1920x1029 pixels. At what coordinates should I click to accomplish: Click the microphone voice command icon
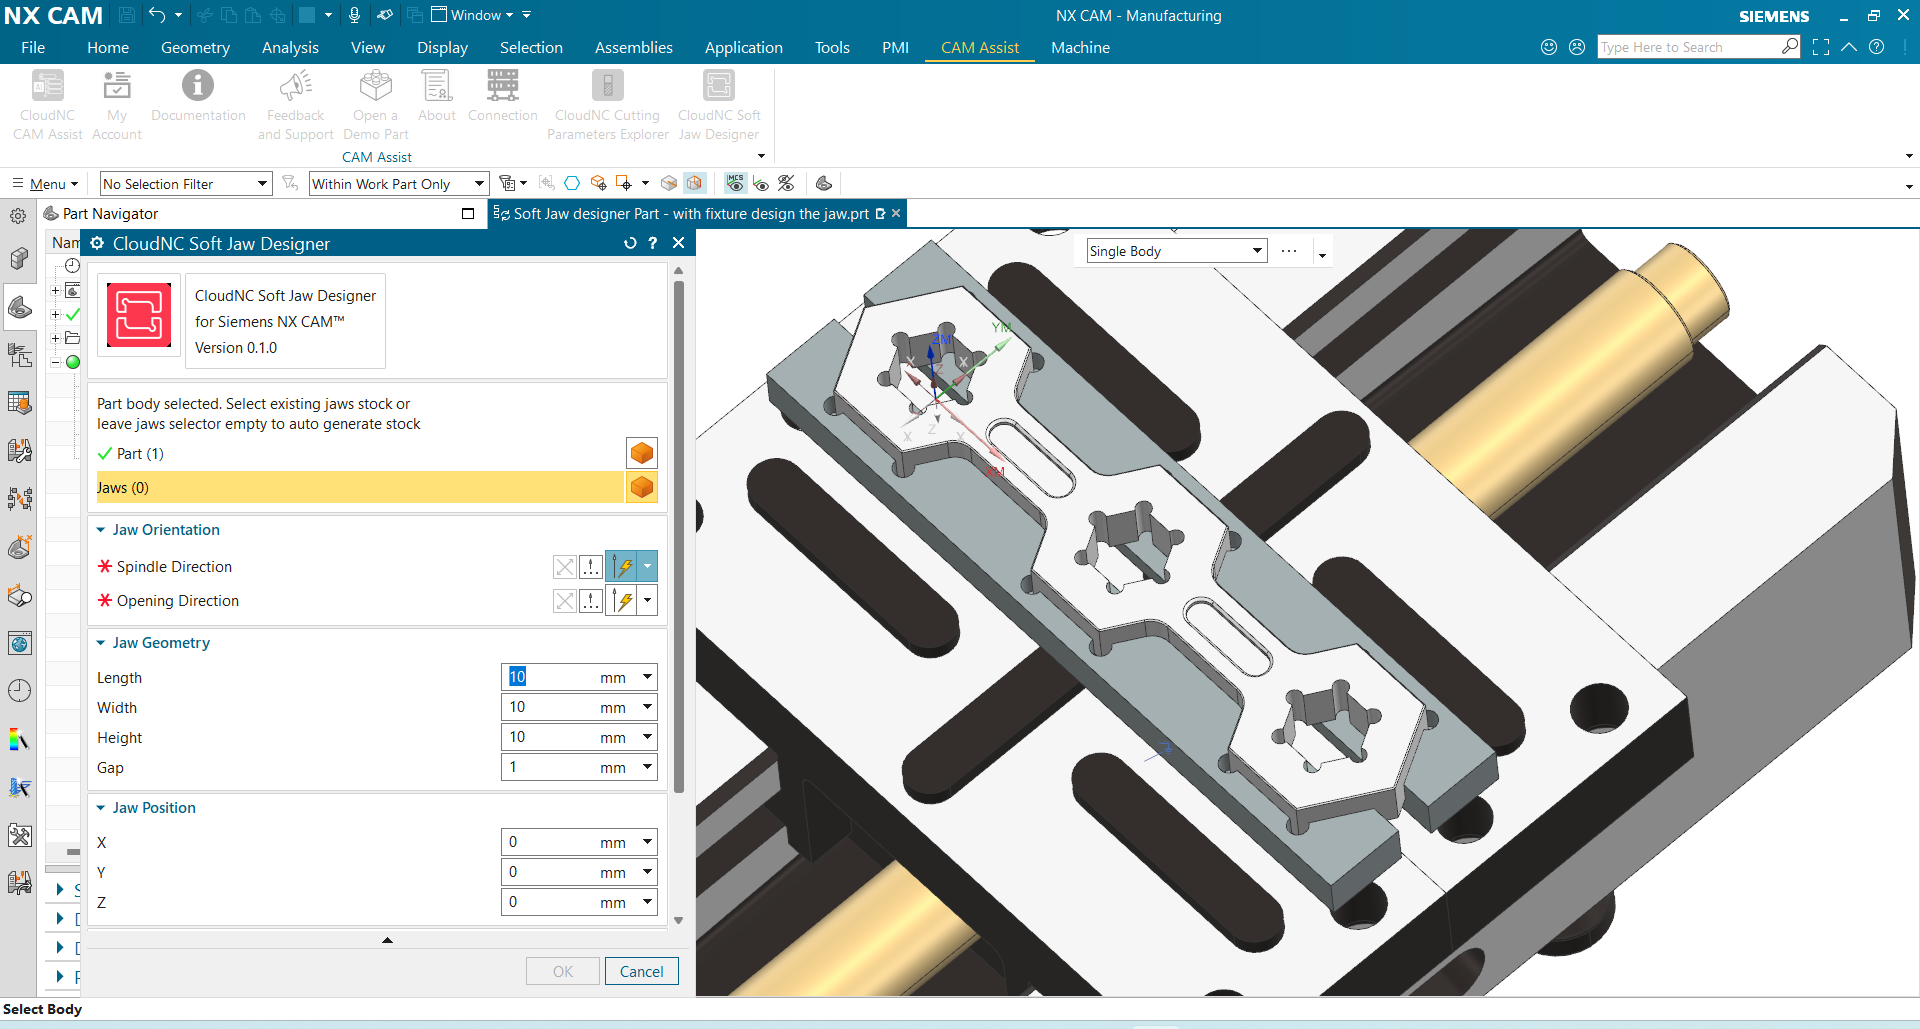354,15
